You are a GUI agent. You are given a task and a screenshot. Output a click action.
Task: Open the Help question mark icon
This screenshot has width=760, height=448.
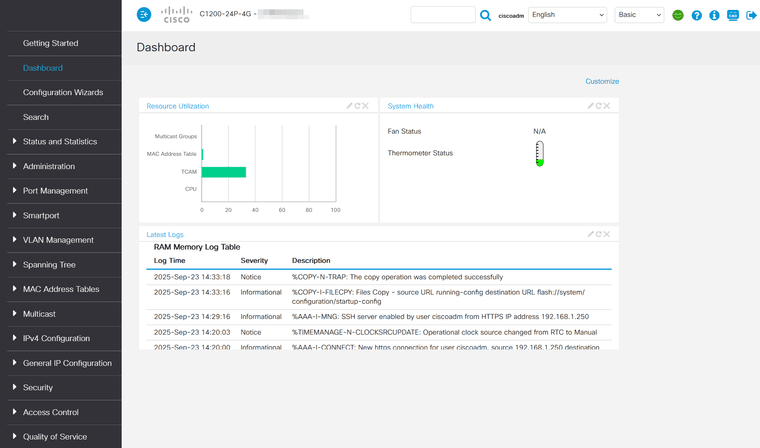pos(697,15)
